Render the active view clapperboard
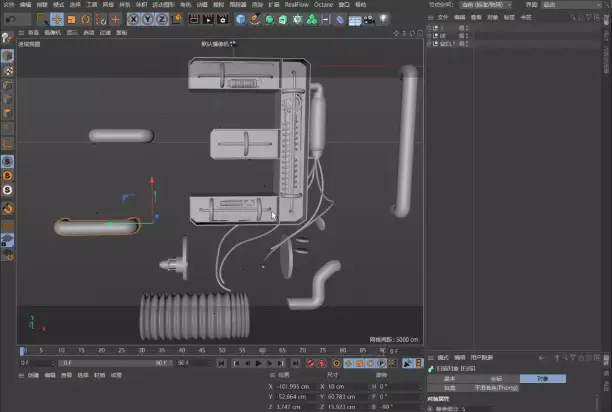The width and height of the screenshot is (612, 412). [194, 19]
